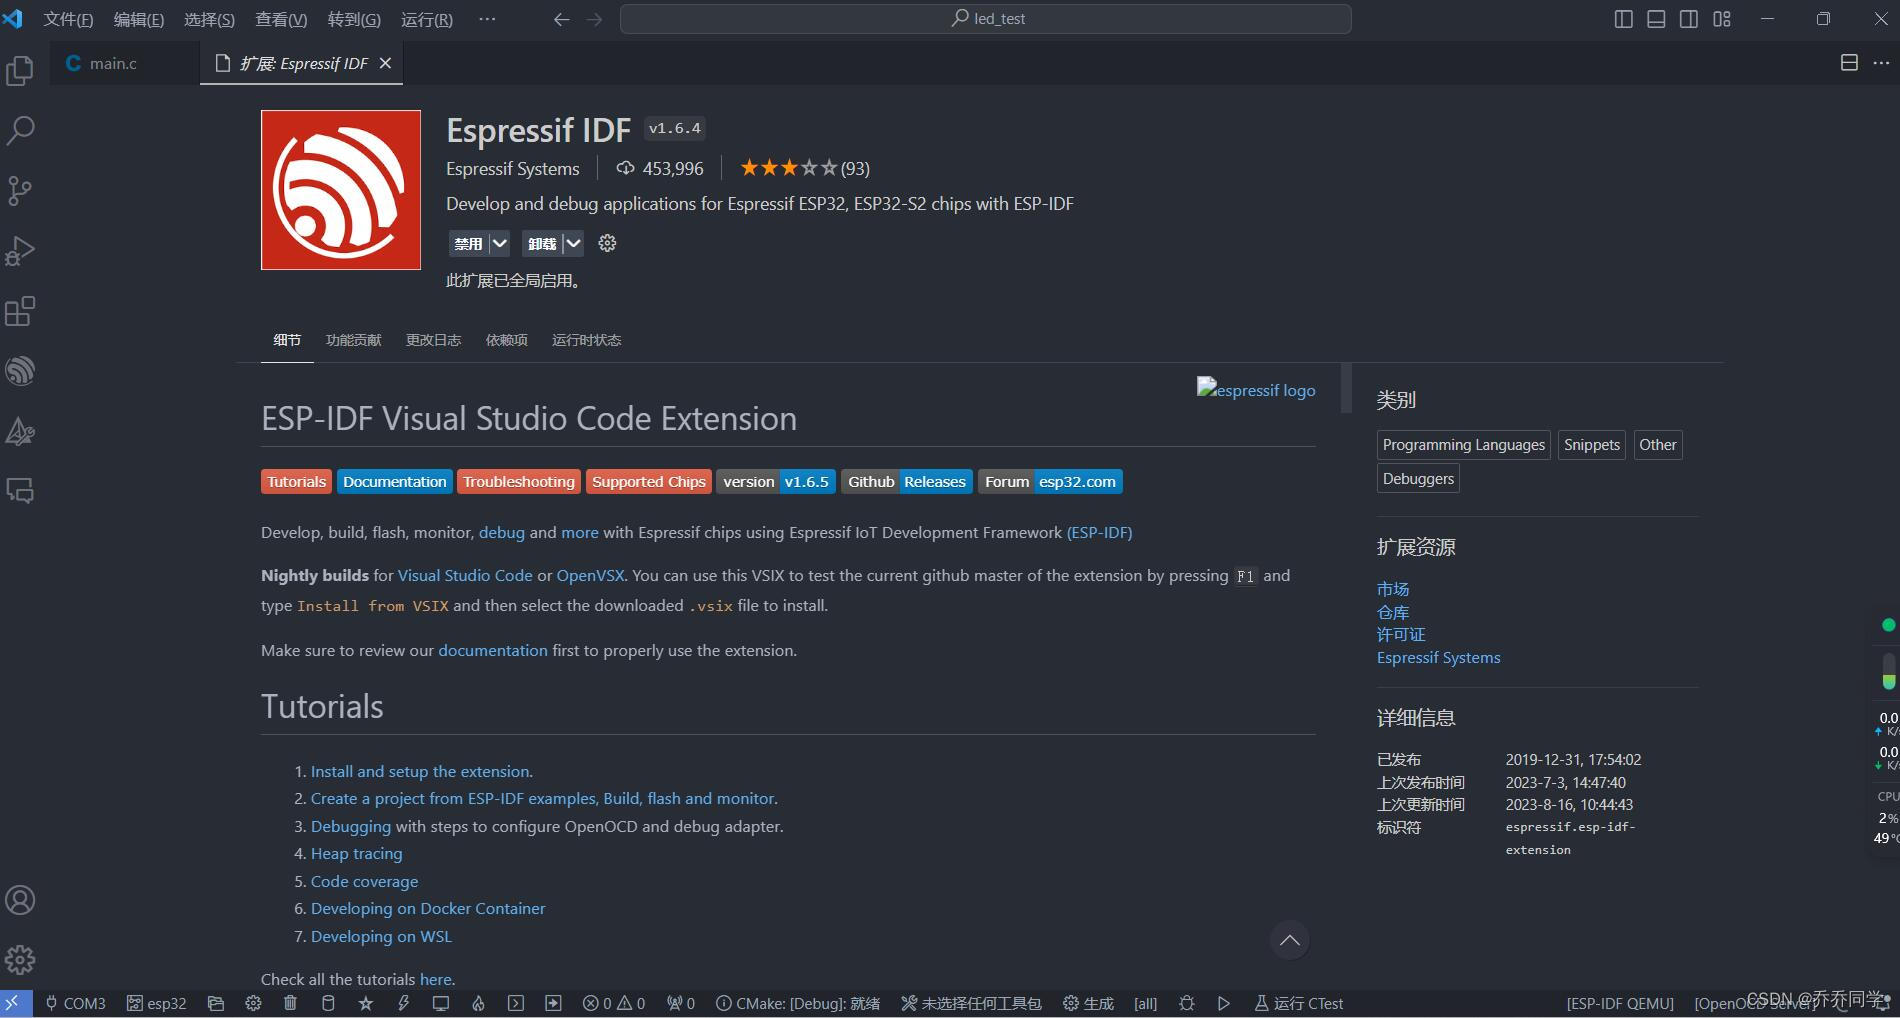The width and height of the screenshot is (1900, 1018).
Task: Open the 文件(F) menu
Action: [68, 19]
